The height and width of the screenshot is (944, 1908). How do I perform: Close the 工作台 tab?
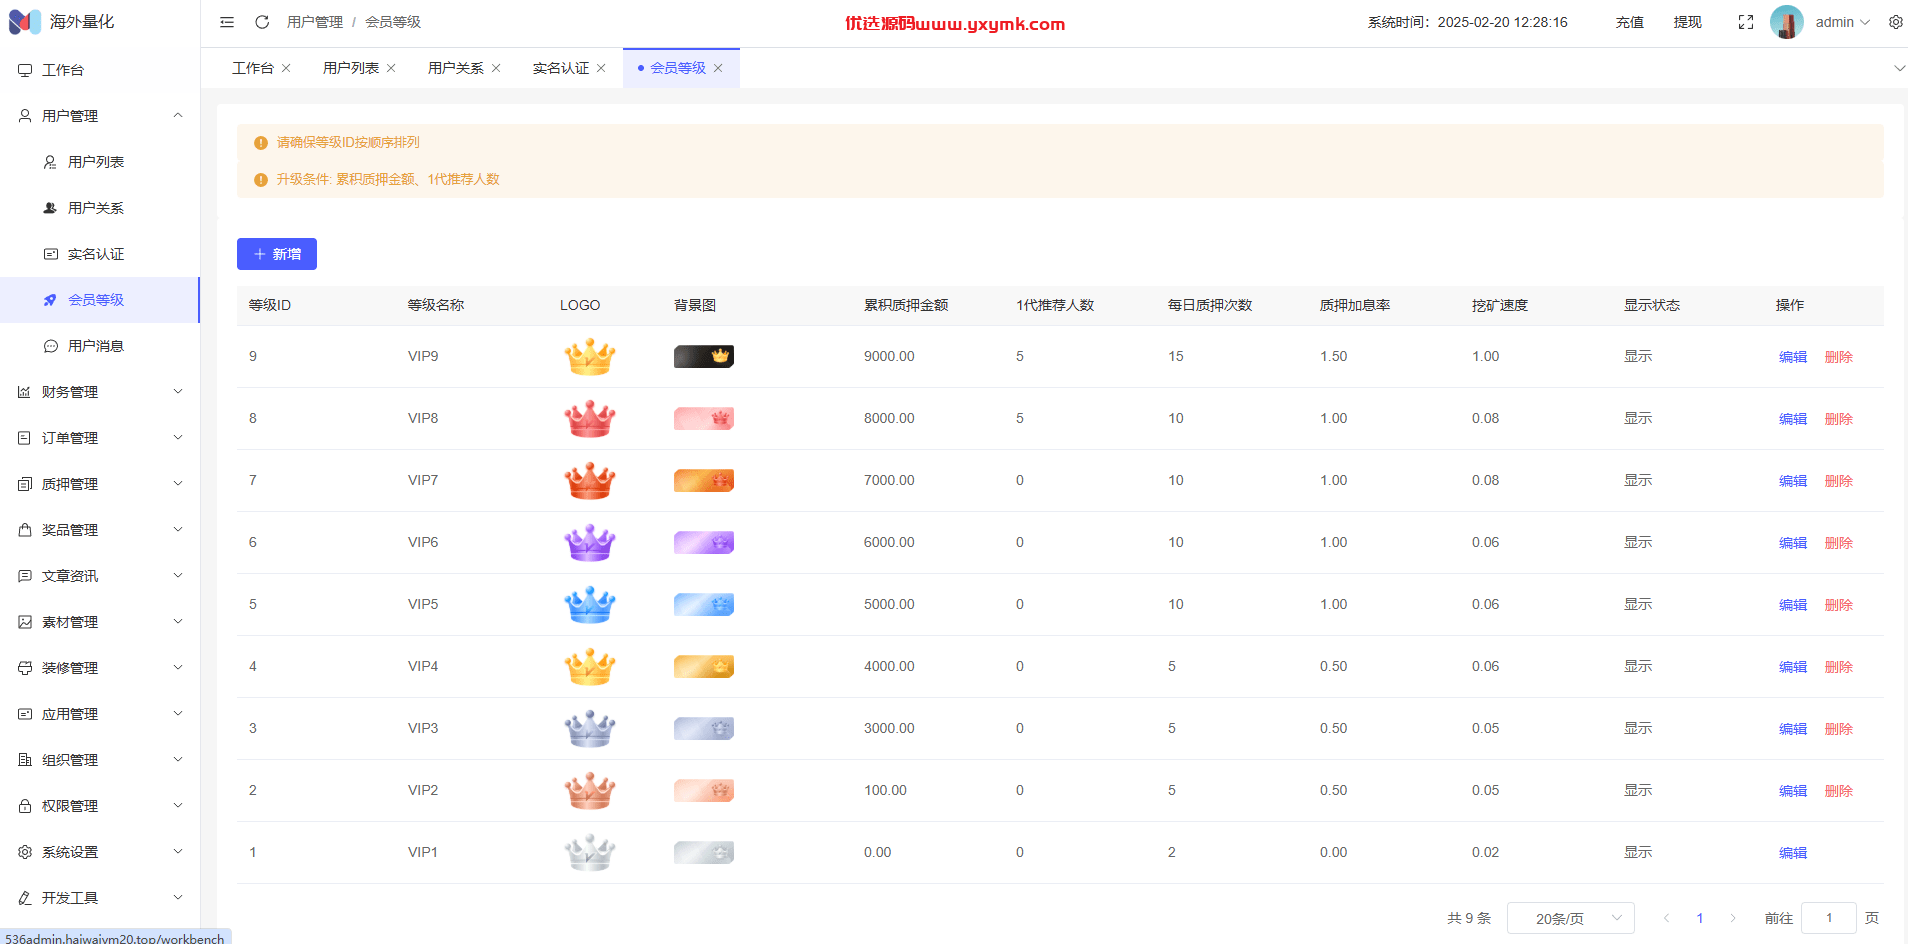tap(286, 68)
